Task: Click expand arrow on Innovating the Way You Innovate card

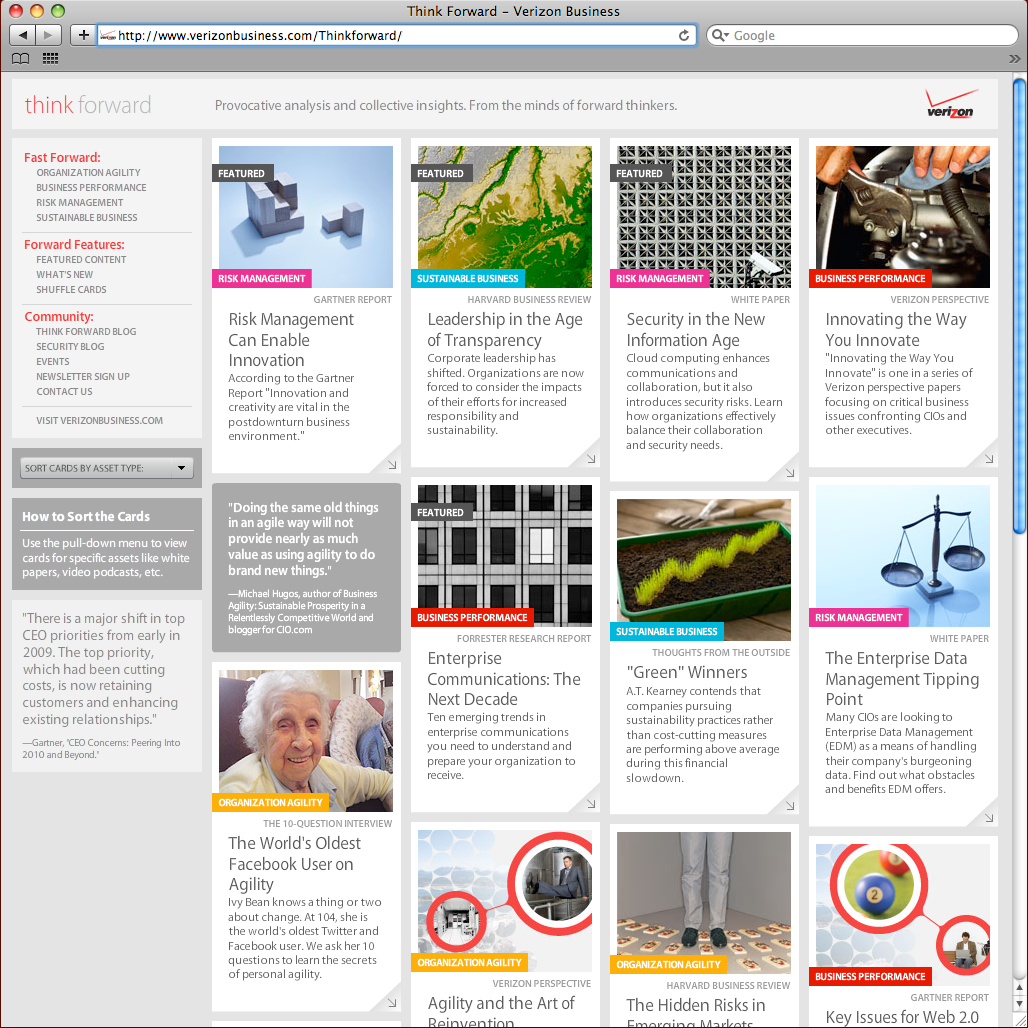Action: click(x=989, y=459)
